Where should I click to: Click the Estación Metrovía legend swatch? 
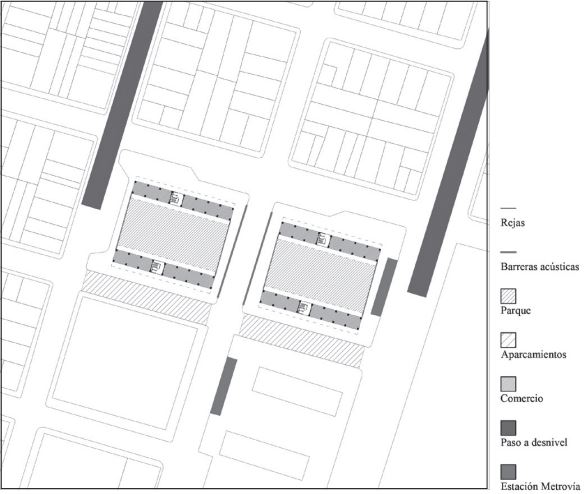coord(508,472)
